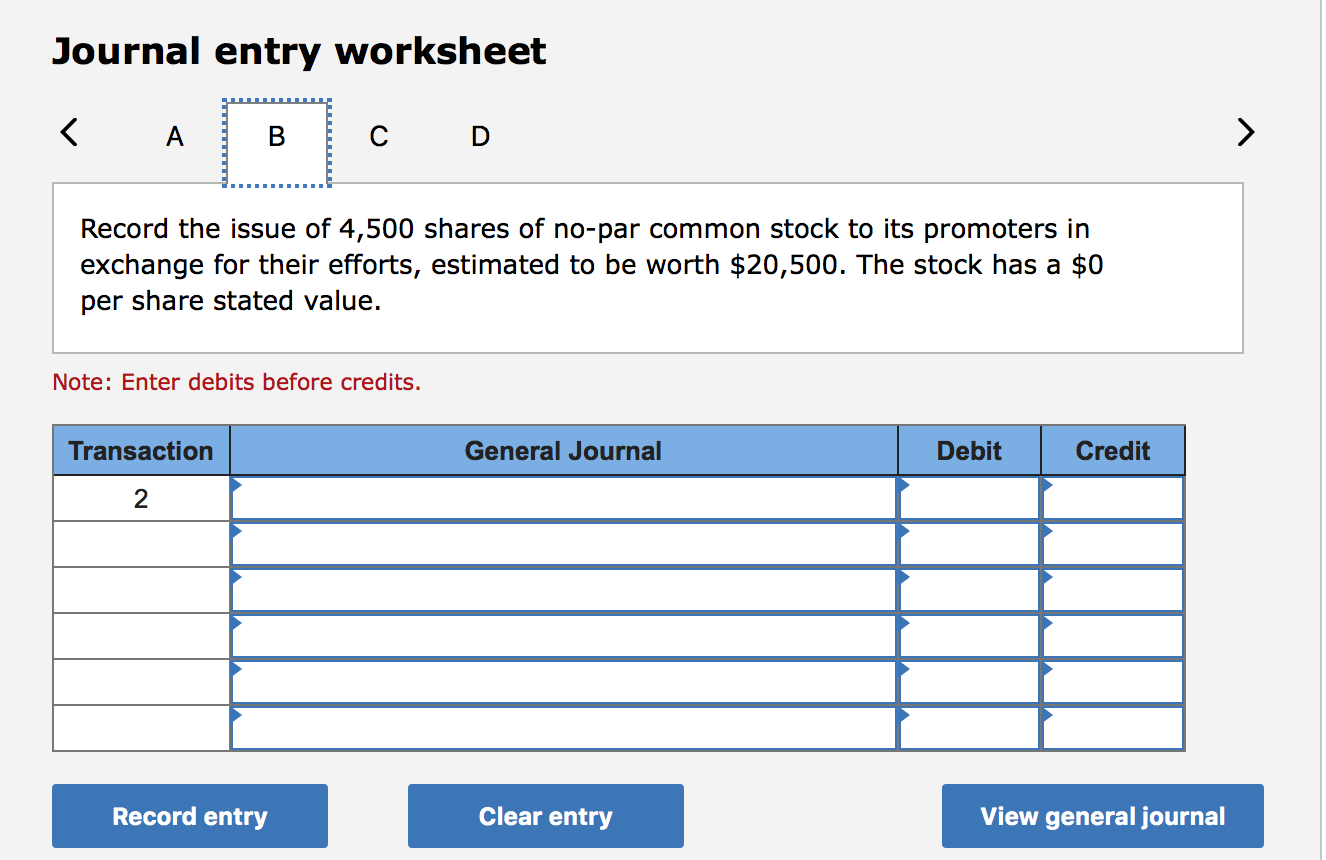The width and height of the screenshot is (1326, 860).
Task: Open General Journal dropdown in transaction 2 row
Action: tap(564, 498)
